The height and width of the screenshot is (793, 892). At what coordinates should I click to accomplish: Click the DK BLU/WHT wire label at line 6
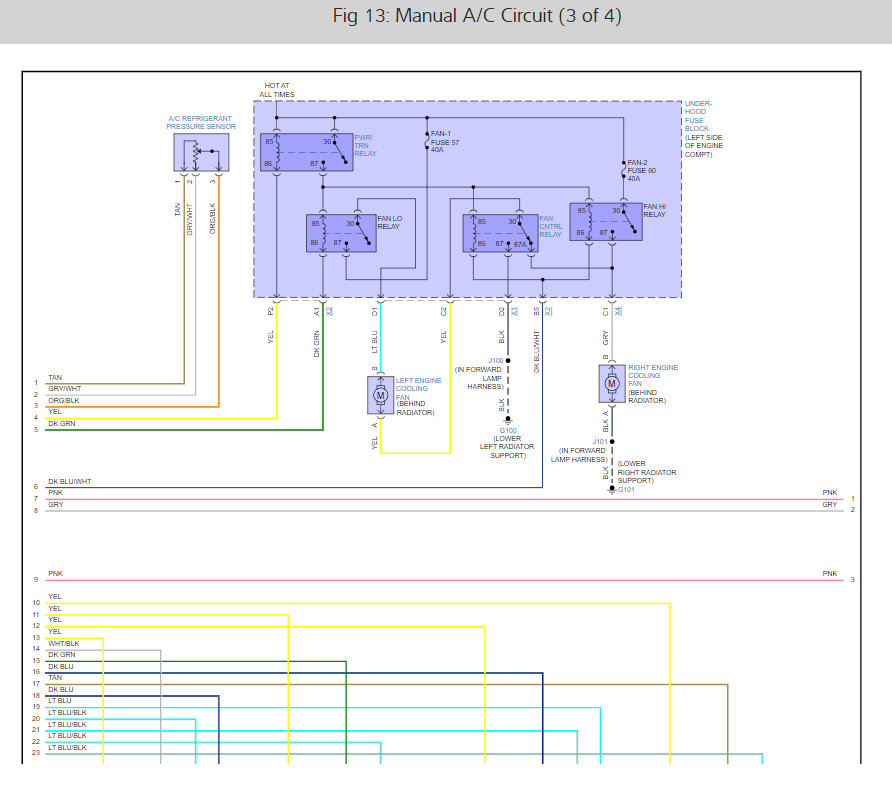pos(69,481)
